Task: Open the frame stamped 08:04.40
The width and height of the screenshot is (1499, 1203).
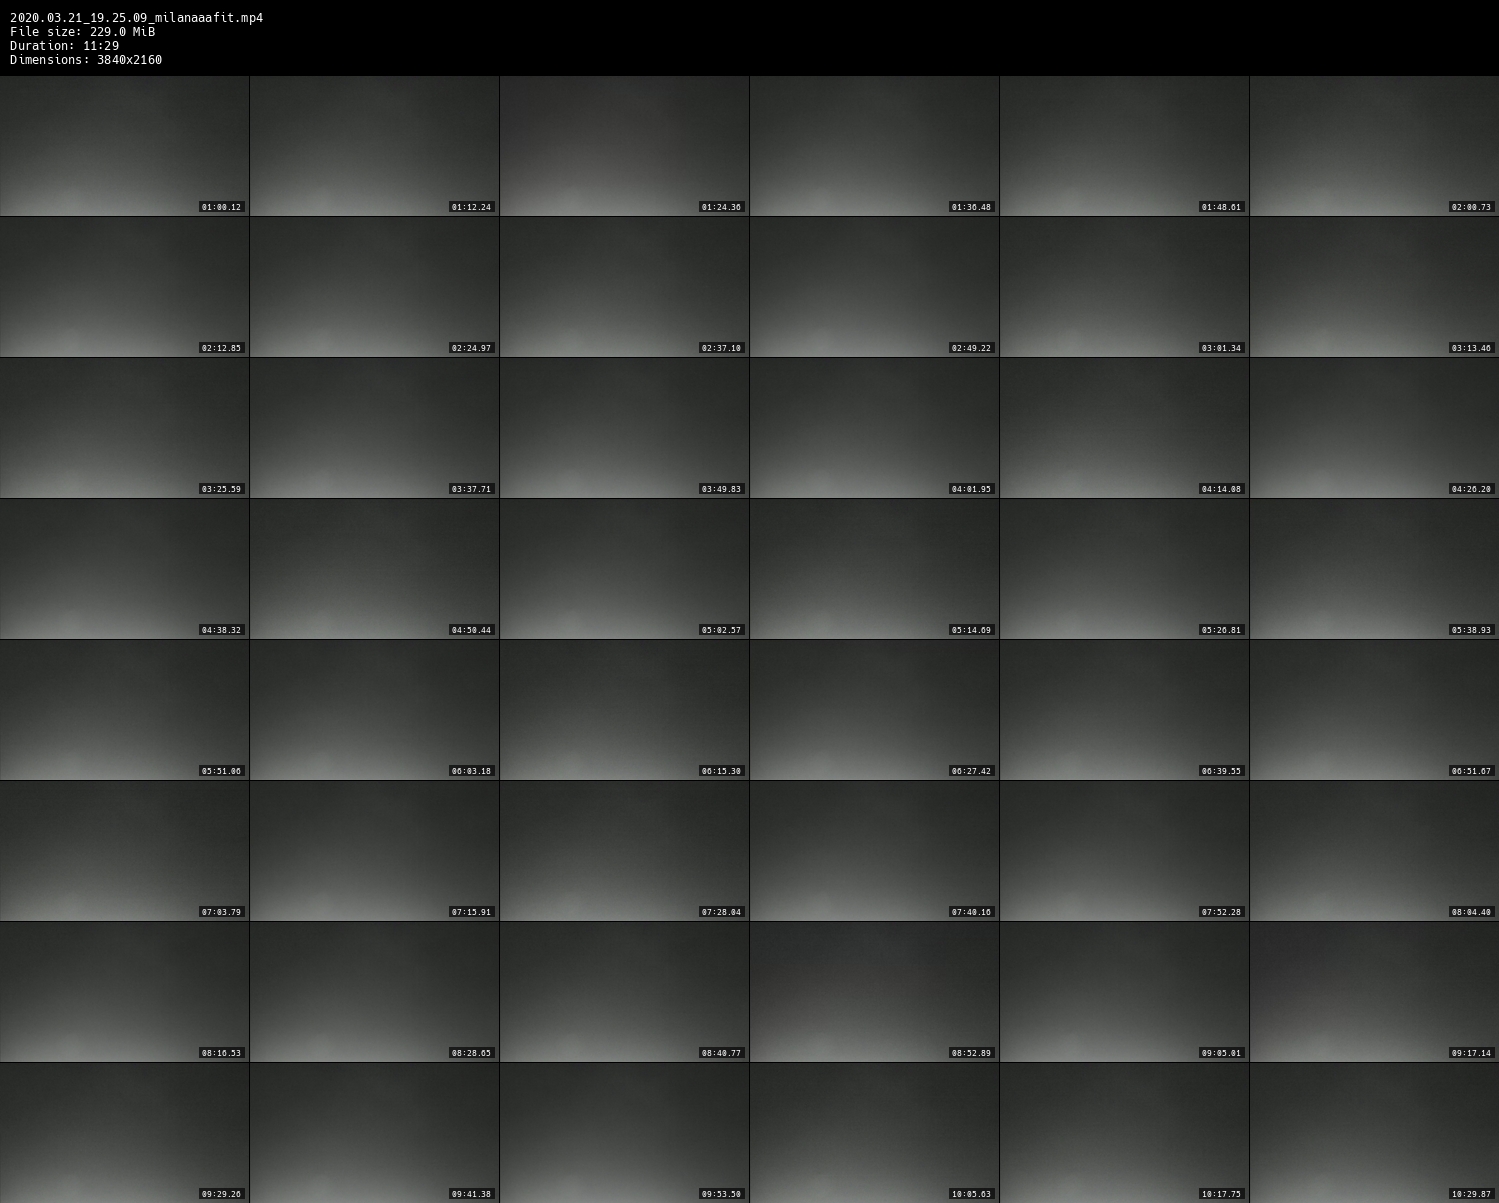Action: tap(1374, 851)
